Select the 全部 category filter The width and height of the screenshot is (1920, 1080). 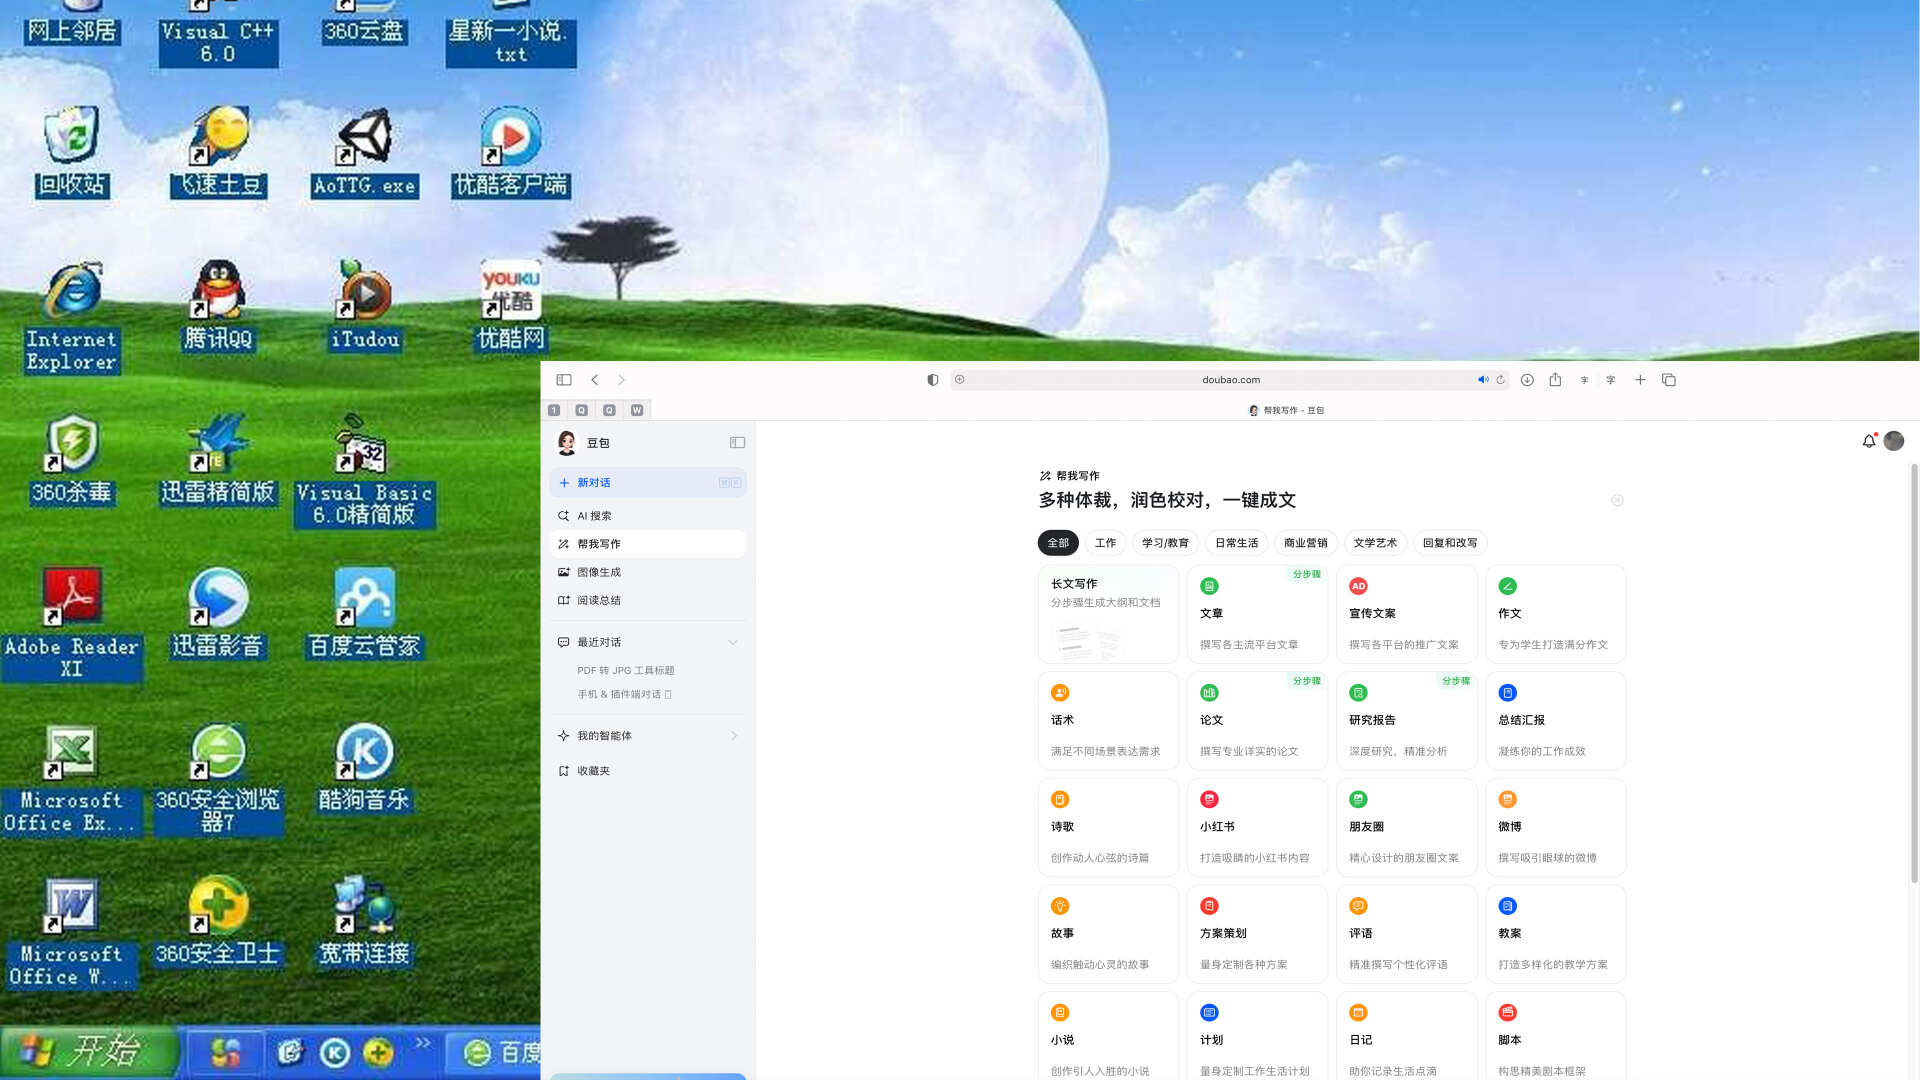[1058, 543]
